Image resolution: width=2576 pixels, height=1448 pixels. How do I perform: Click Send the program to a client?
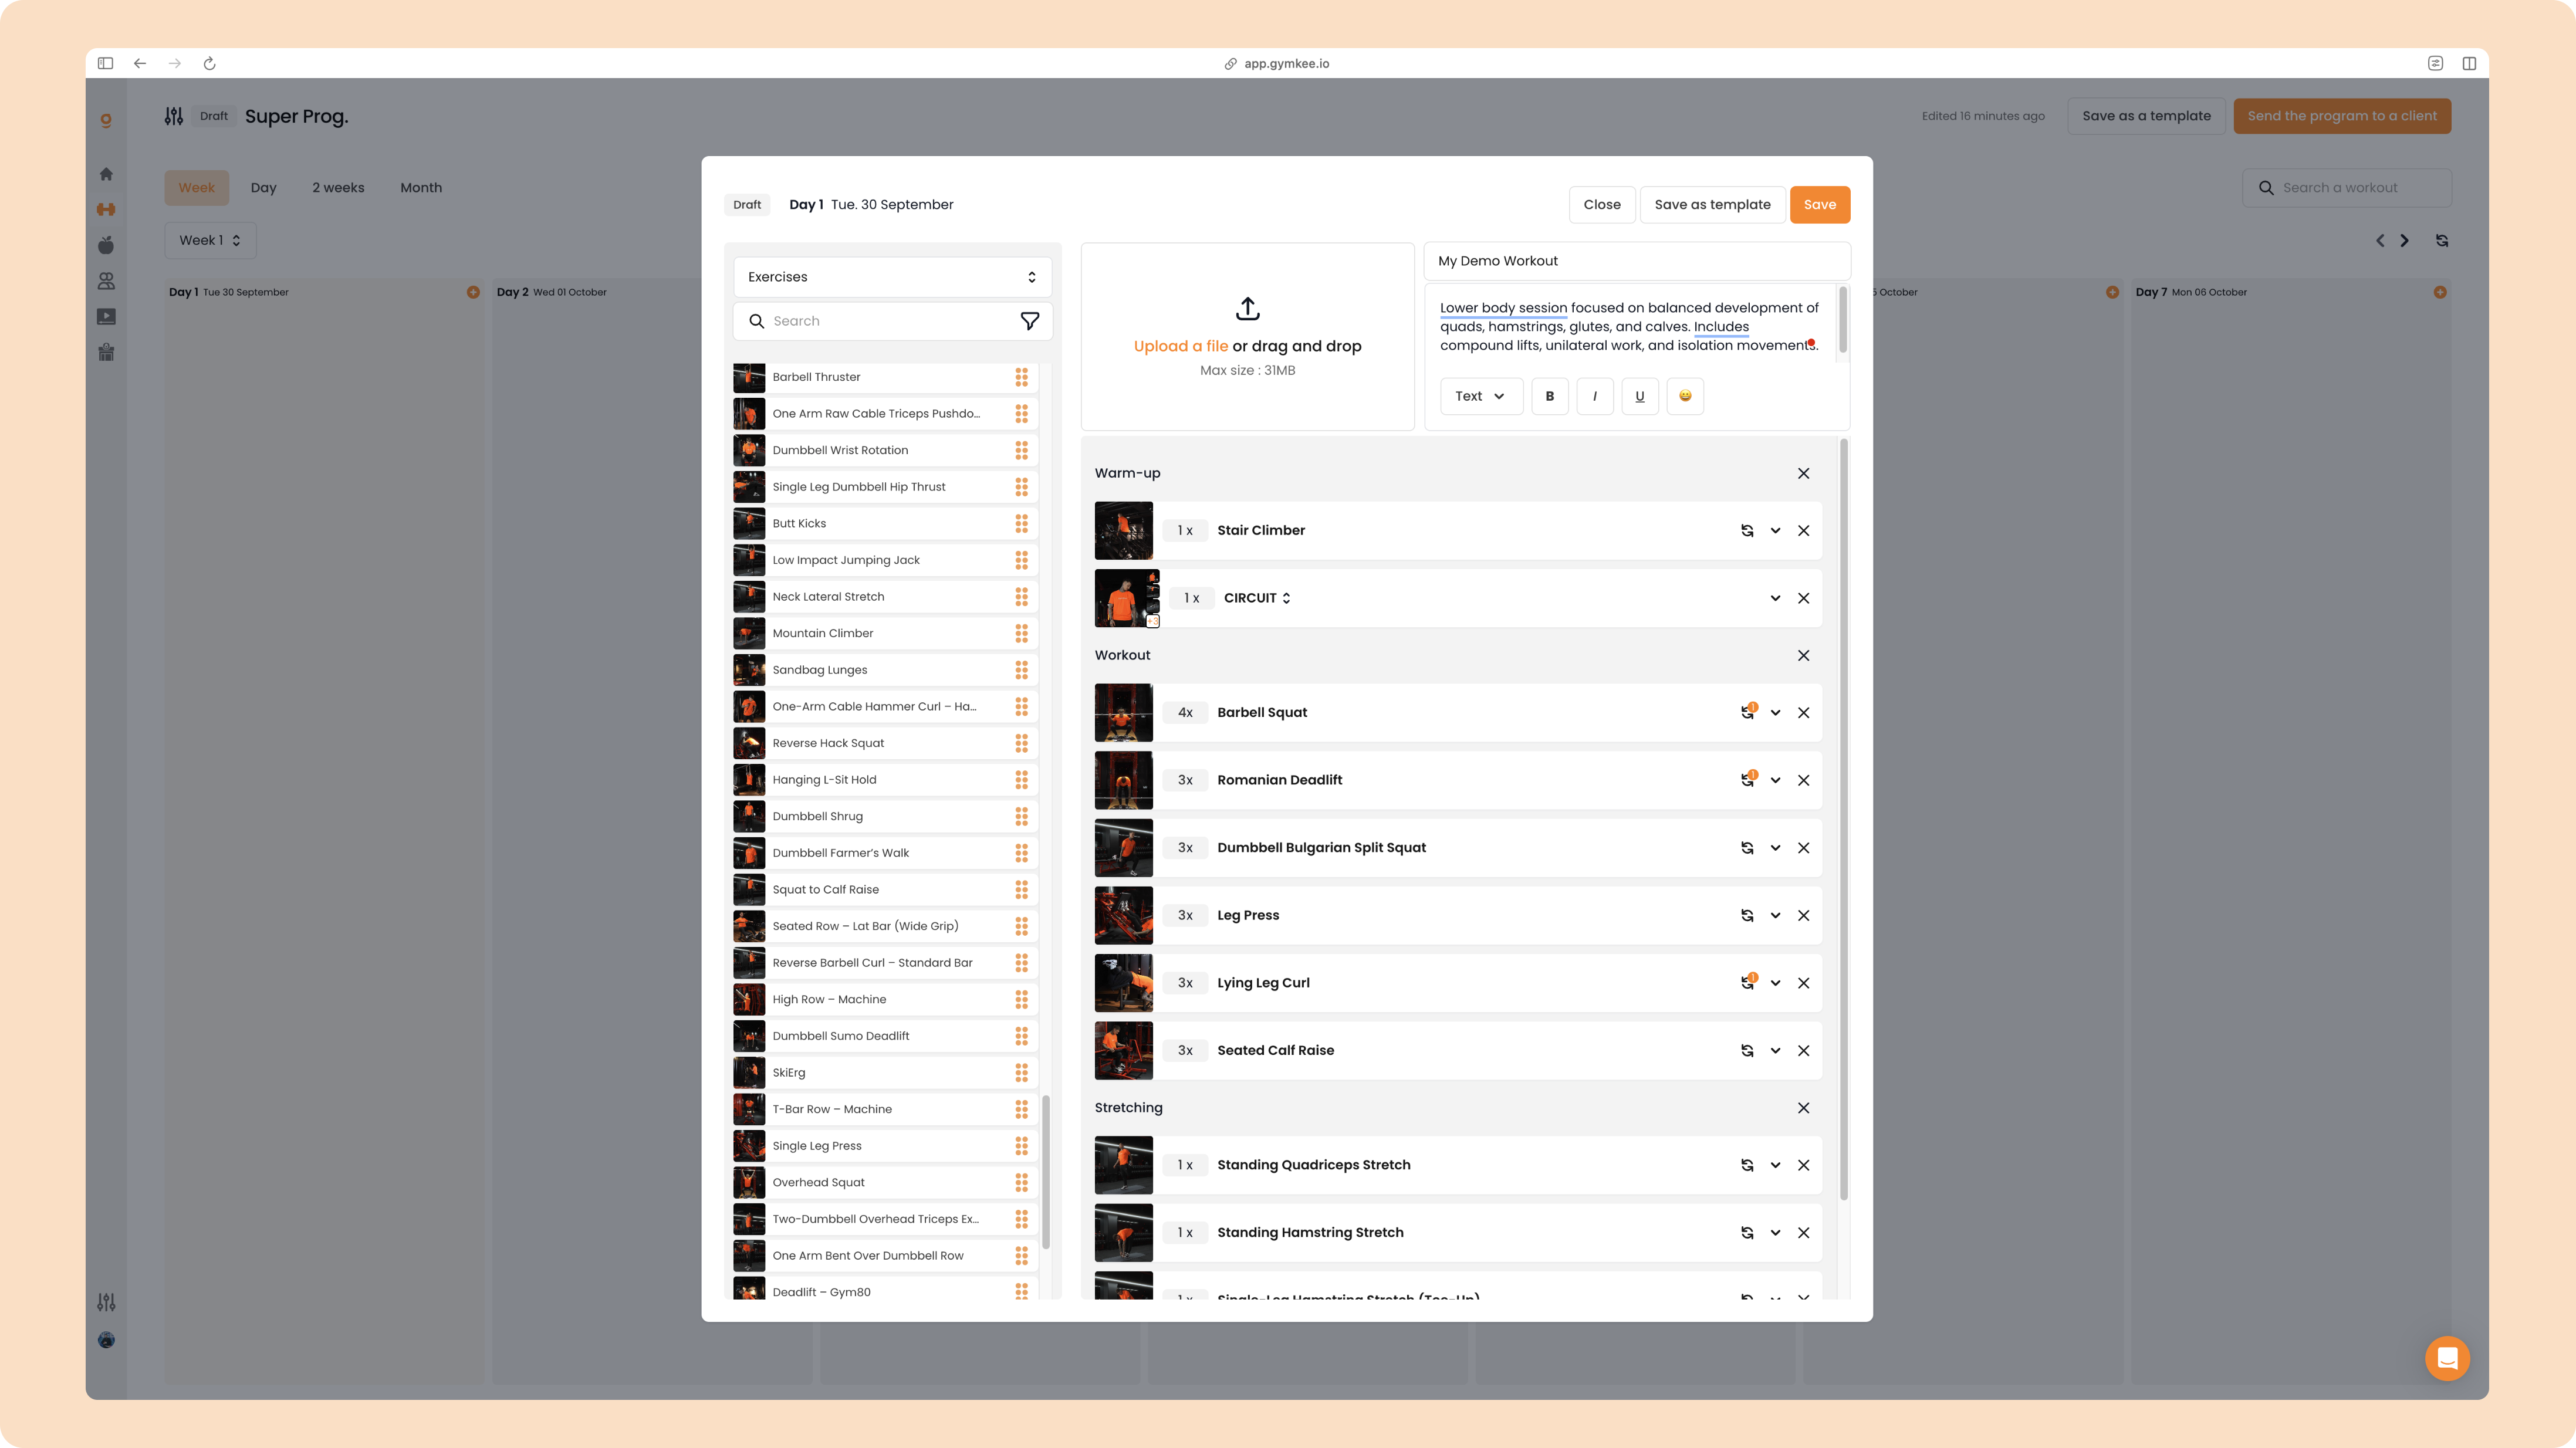click(x=2341, y=116)
